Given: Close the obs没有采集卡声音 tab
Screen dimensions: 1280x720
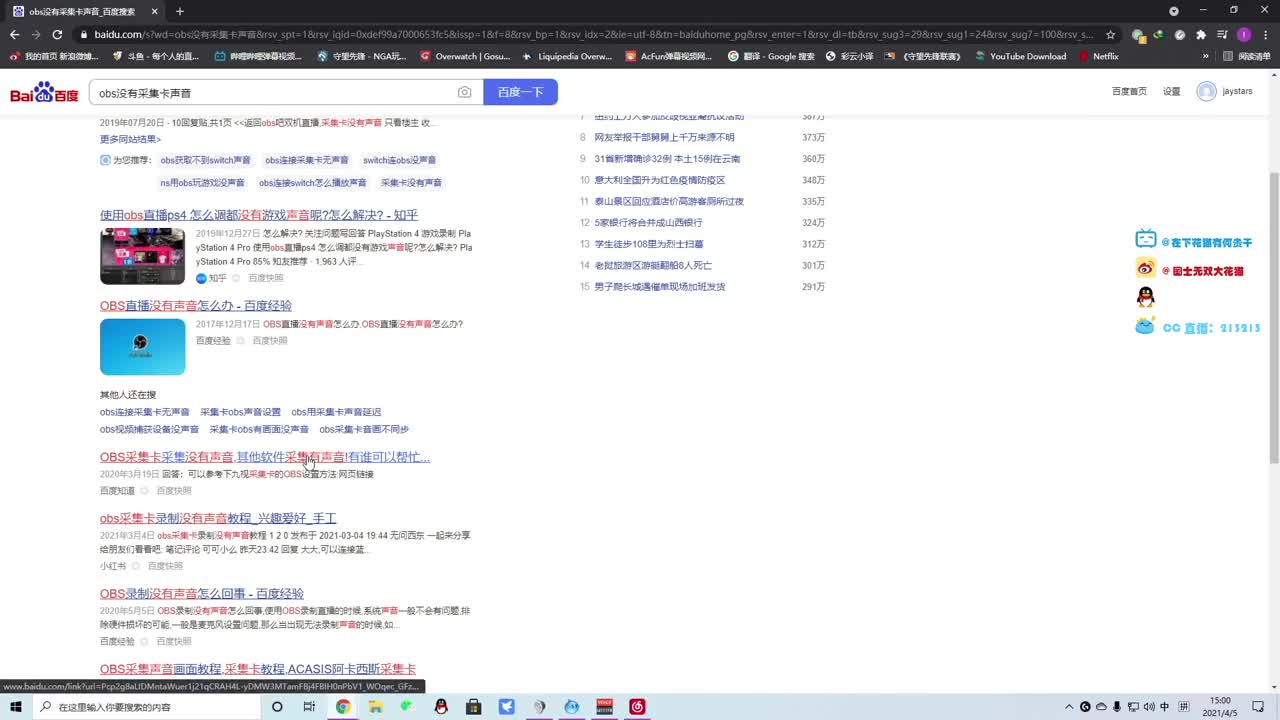Looking at the screenshot, I should click(x=154, y=11).
